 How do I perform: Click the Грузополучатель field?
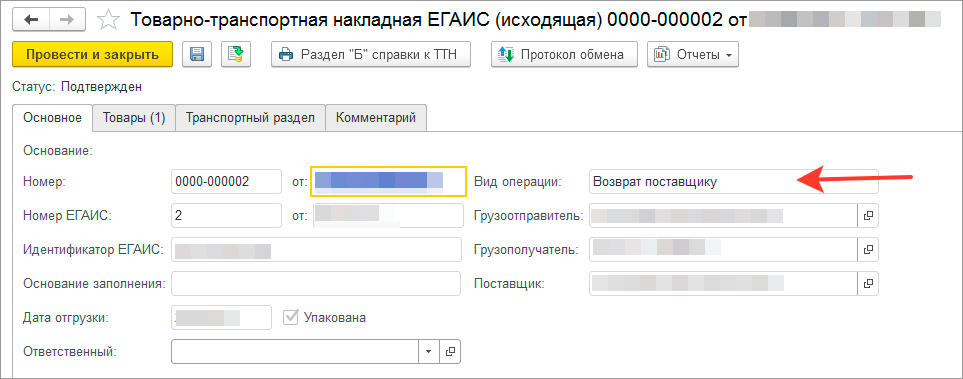coord(723,249)
